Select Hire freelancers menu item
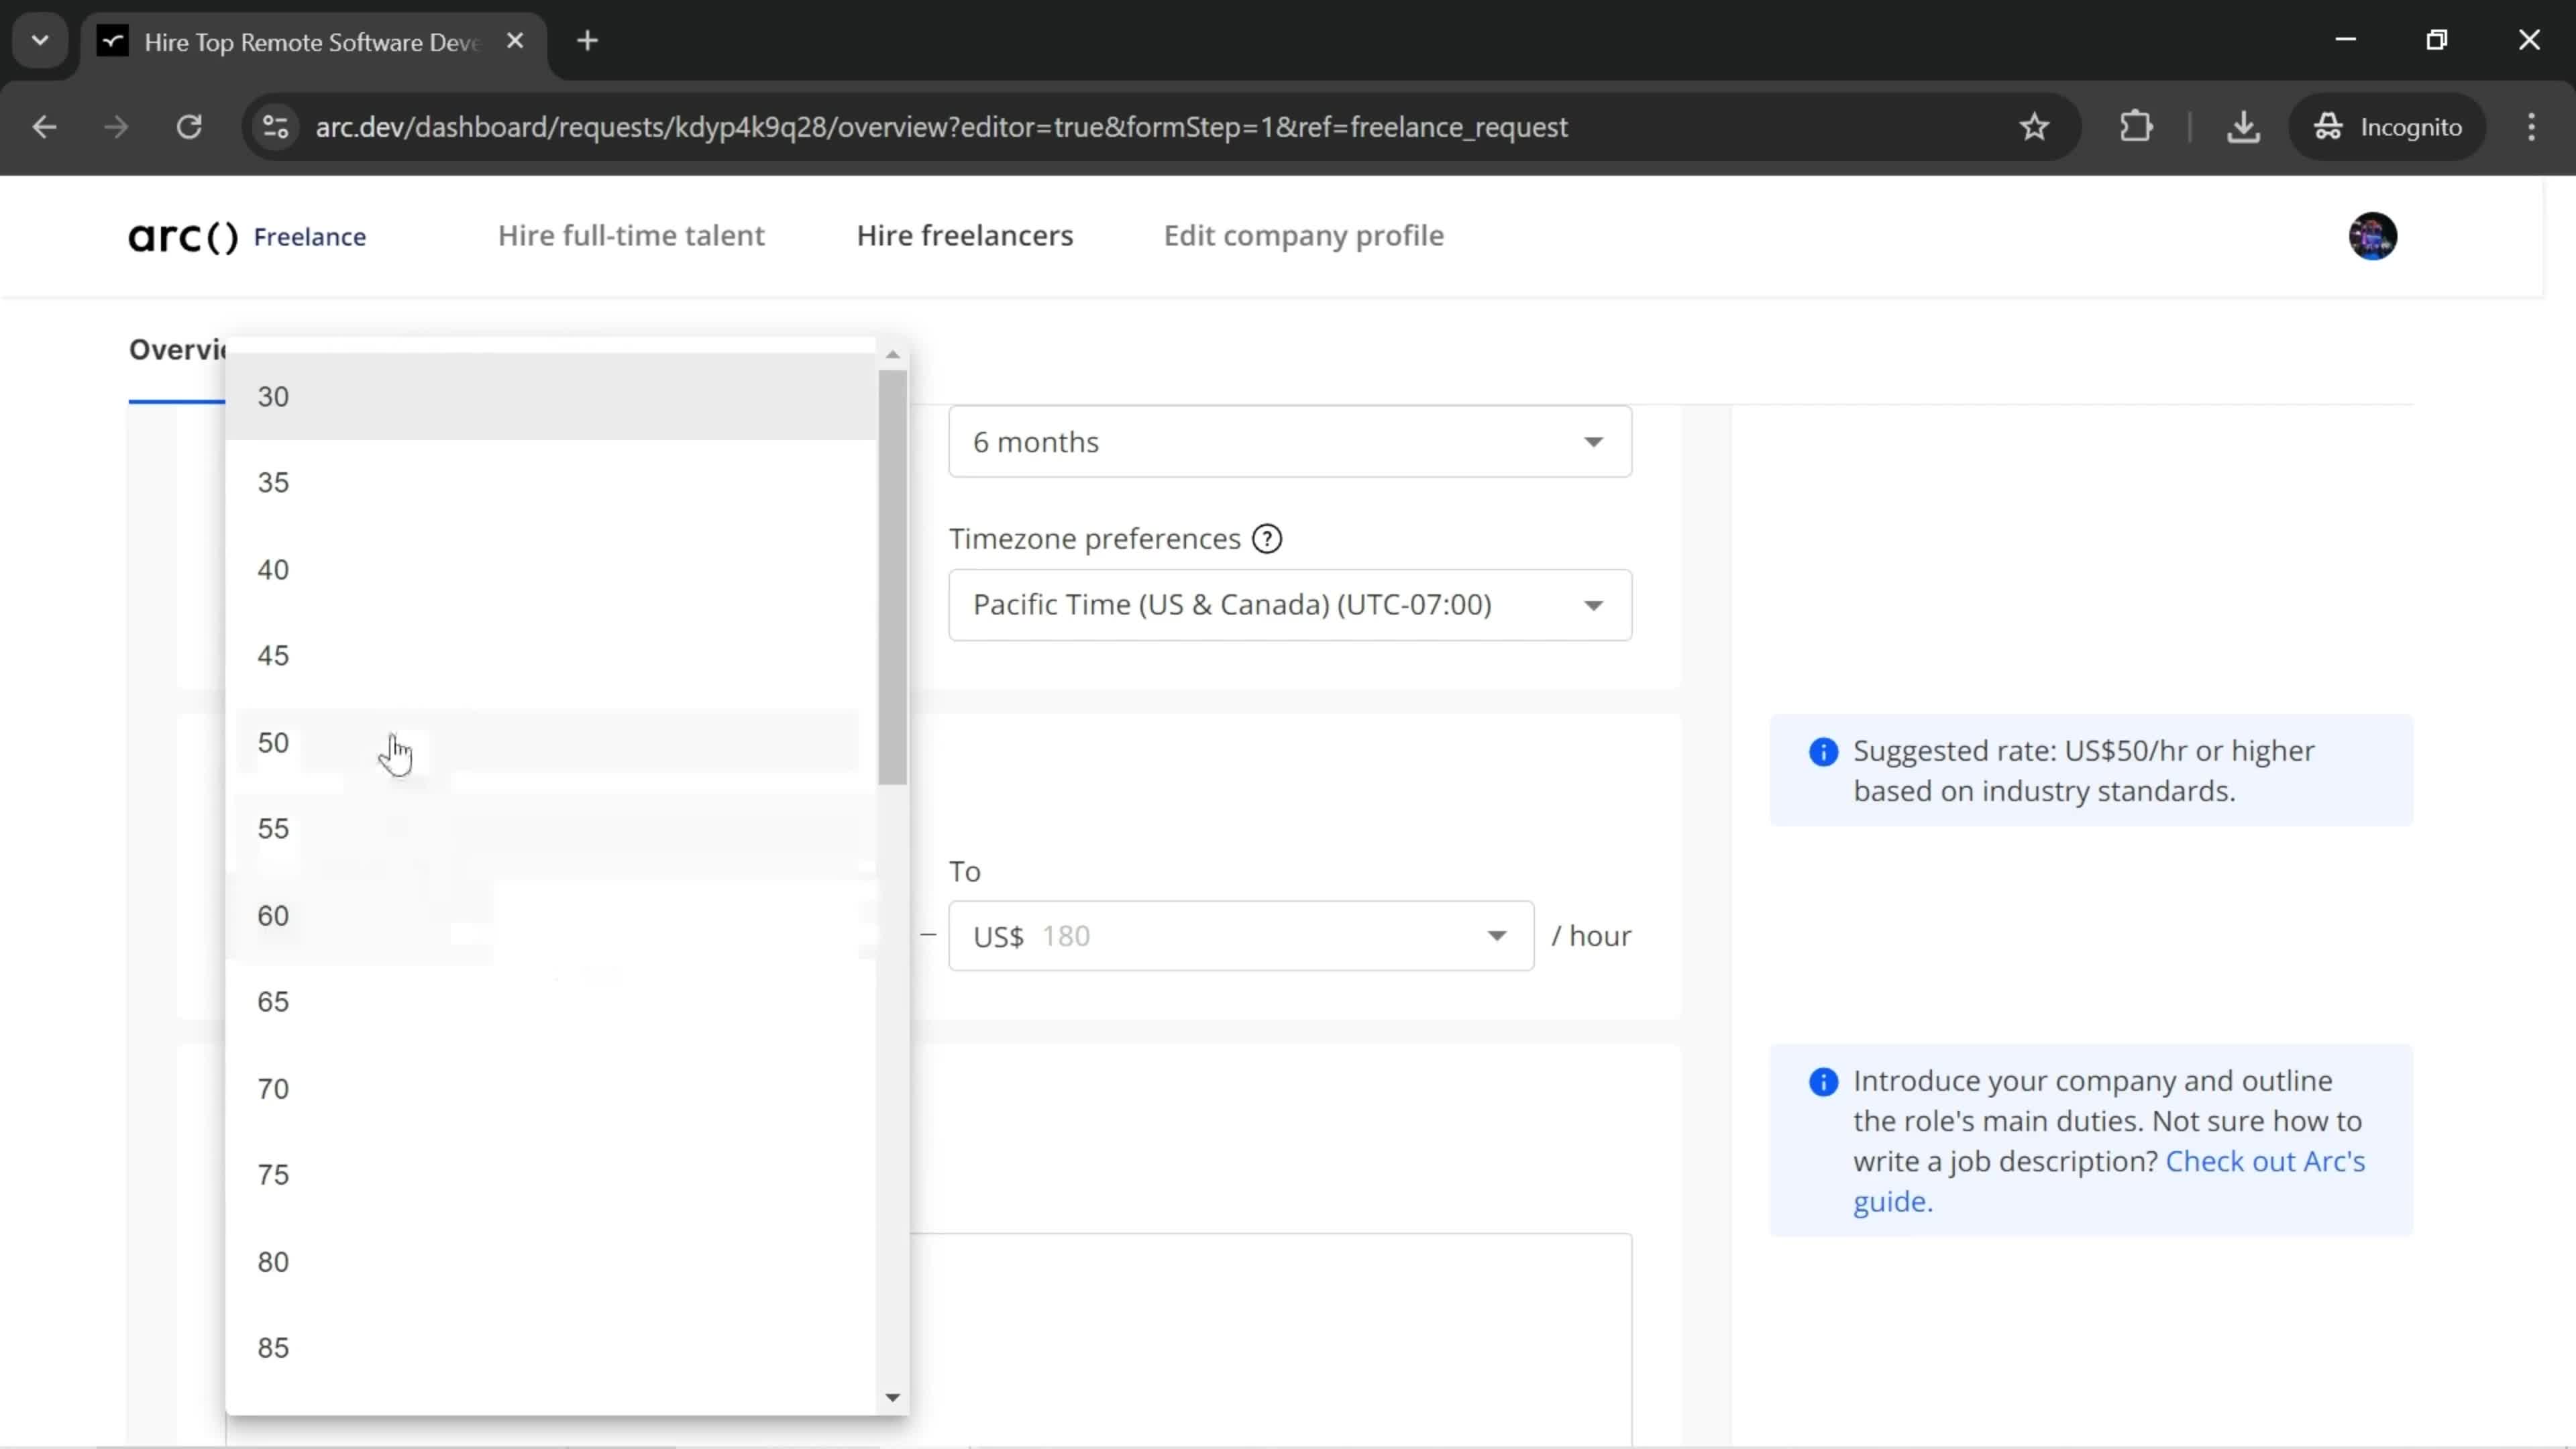2576x1449 pixels. 964,235
